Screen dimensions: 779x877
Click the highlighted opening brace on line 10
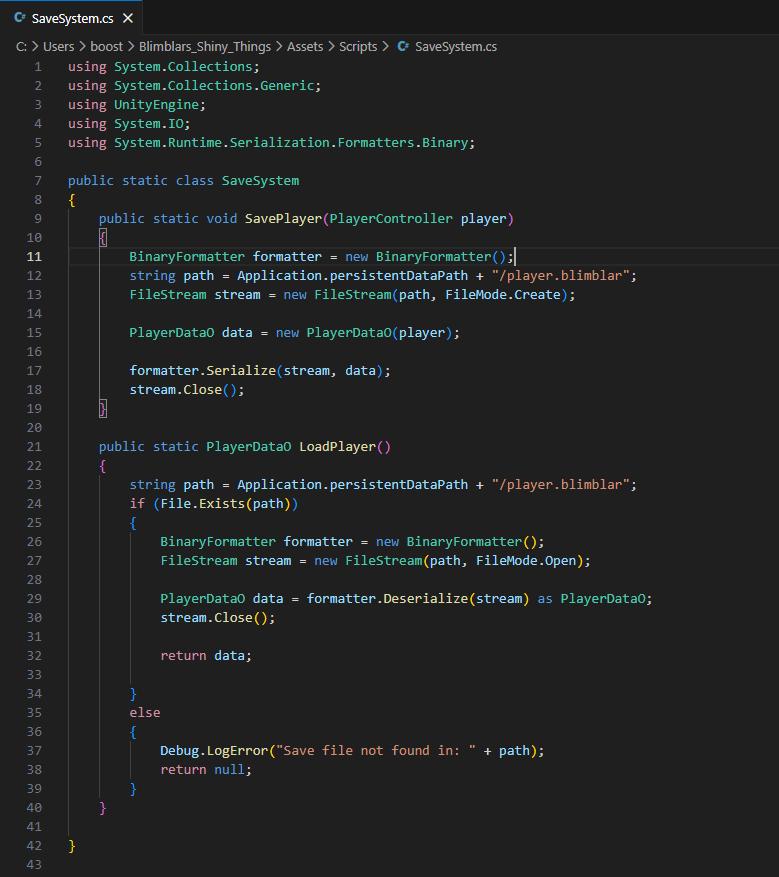tap(103, 238)
